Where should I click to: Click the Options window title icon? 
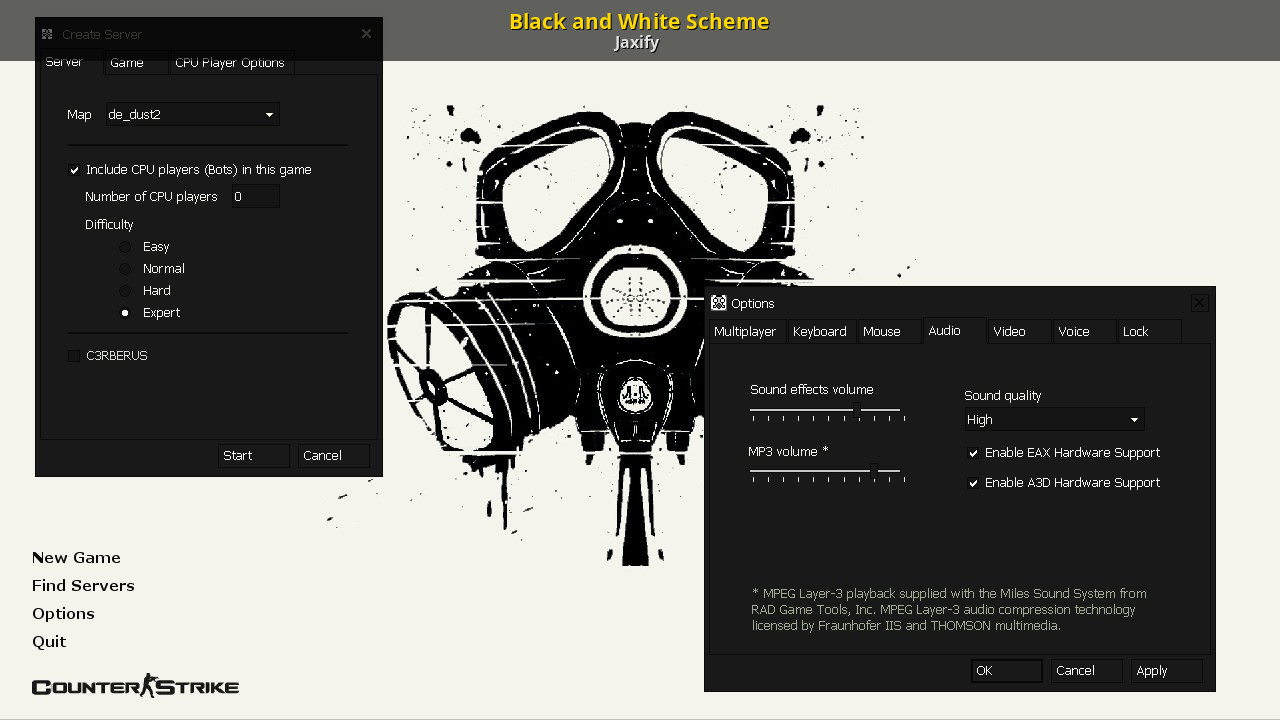(x=718, y=303)
